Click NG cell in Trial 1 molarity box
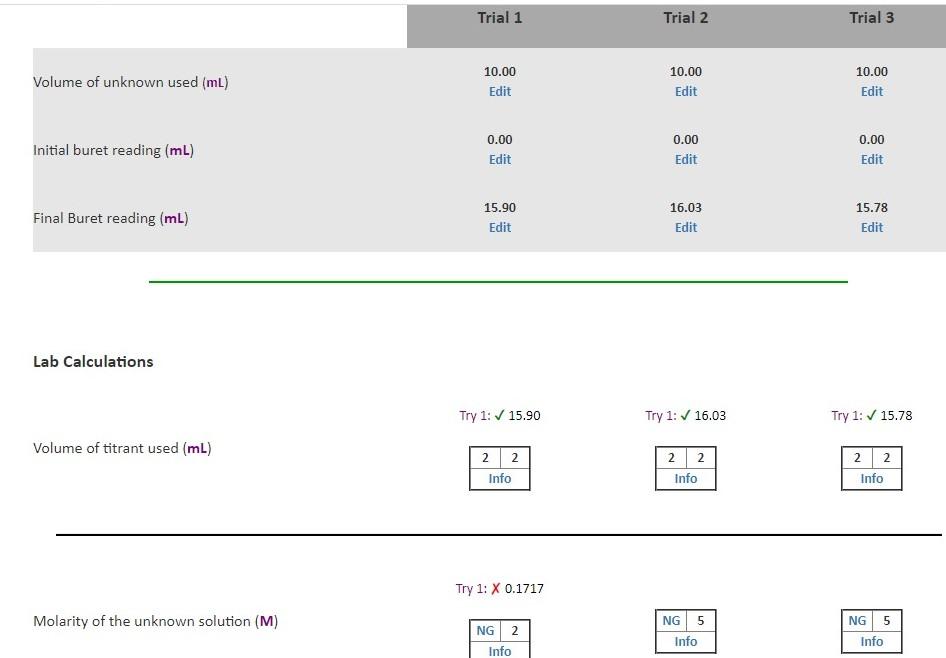Viewport: 946px width, 658px height. coord(485,630)
